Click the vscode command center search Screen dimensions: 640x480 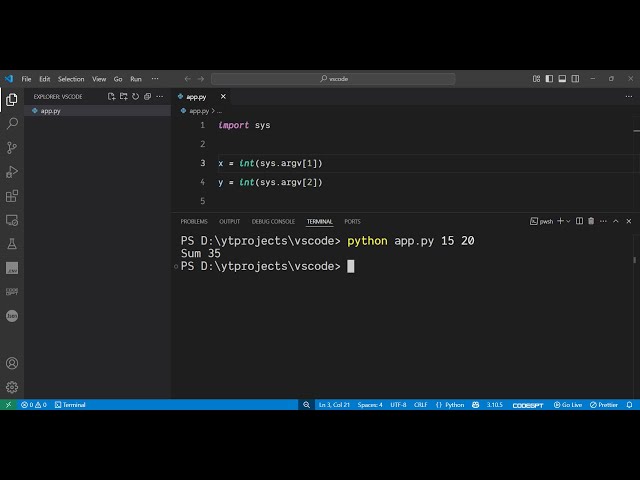pos(333,79)
